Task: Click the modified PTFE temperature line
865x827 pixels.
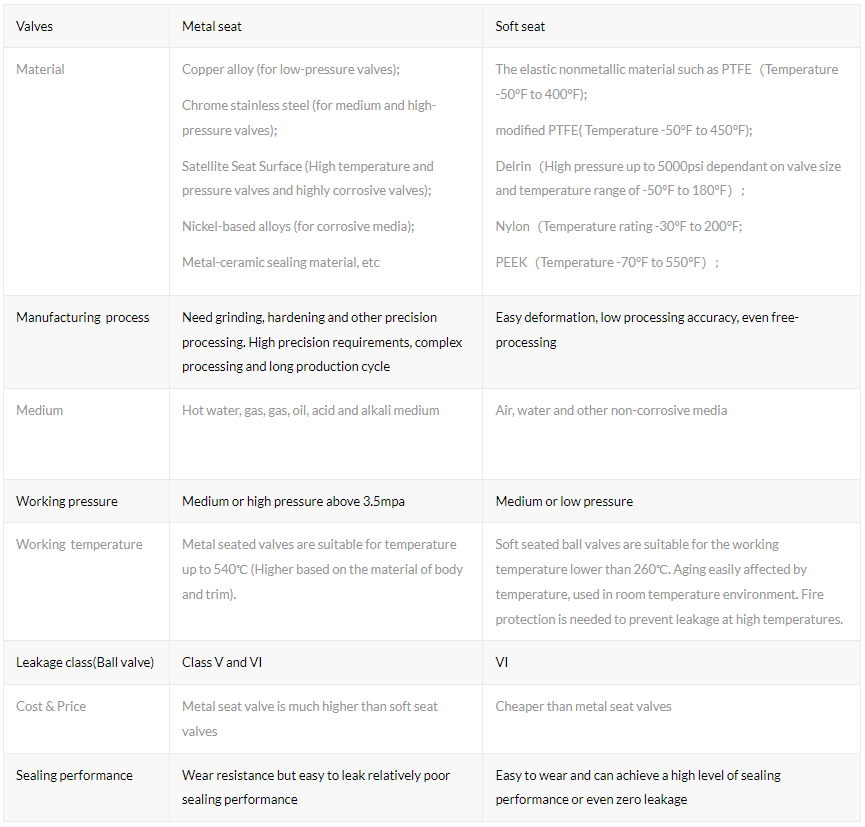Action: 624,130
